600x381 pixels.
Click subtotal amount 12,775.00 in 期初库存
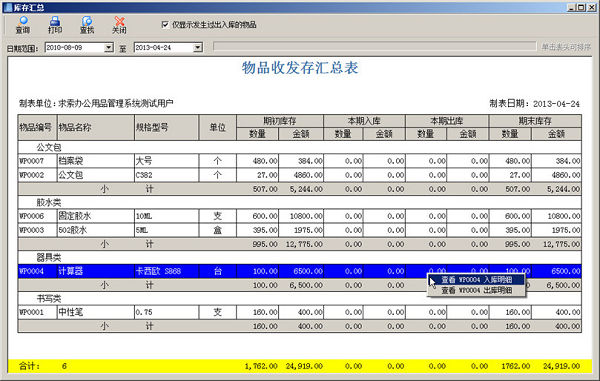point(304,244)
